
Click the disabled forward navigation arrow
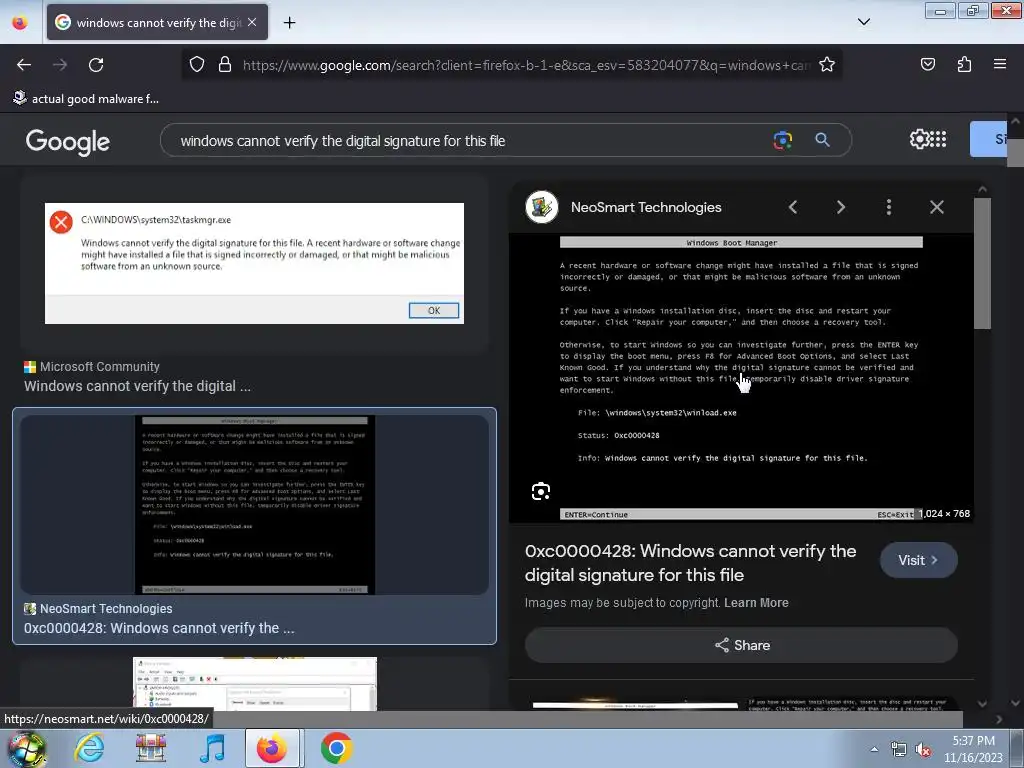point(60,65)
